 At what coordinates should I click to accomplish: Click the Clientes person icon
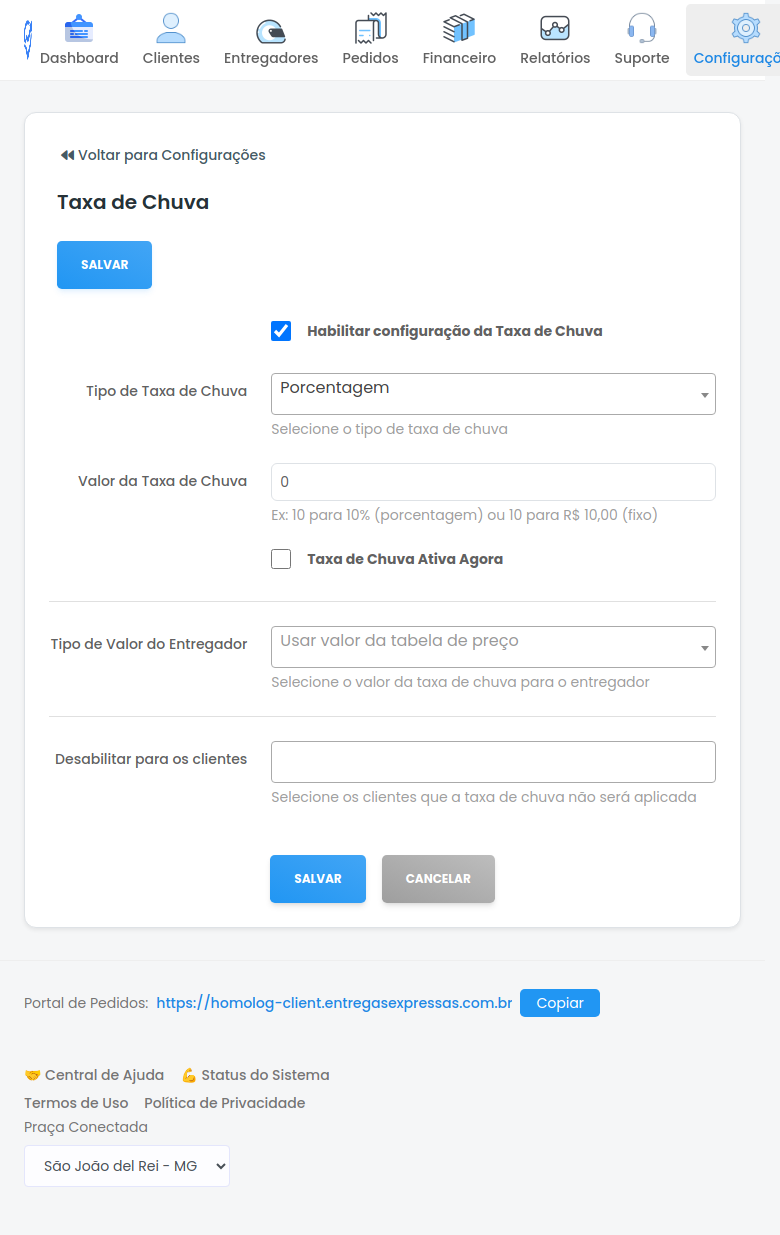tap(171, 29)
